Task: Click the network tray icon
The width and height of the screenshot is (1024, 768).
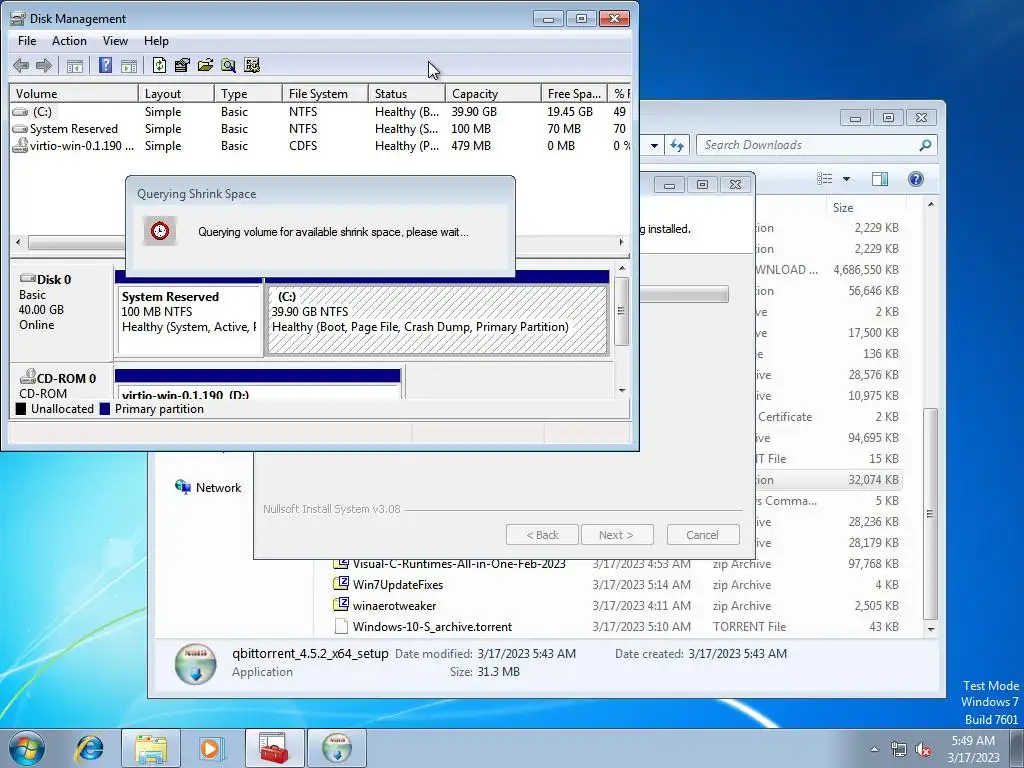Action: pos(899,750)
